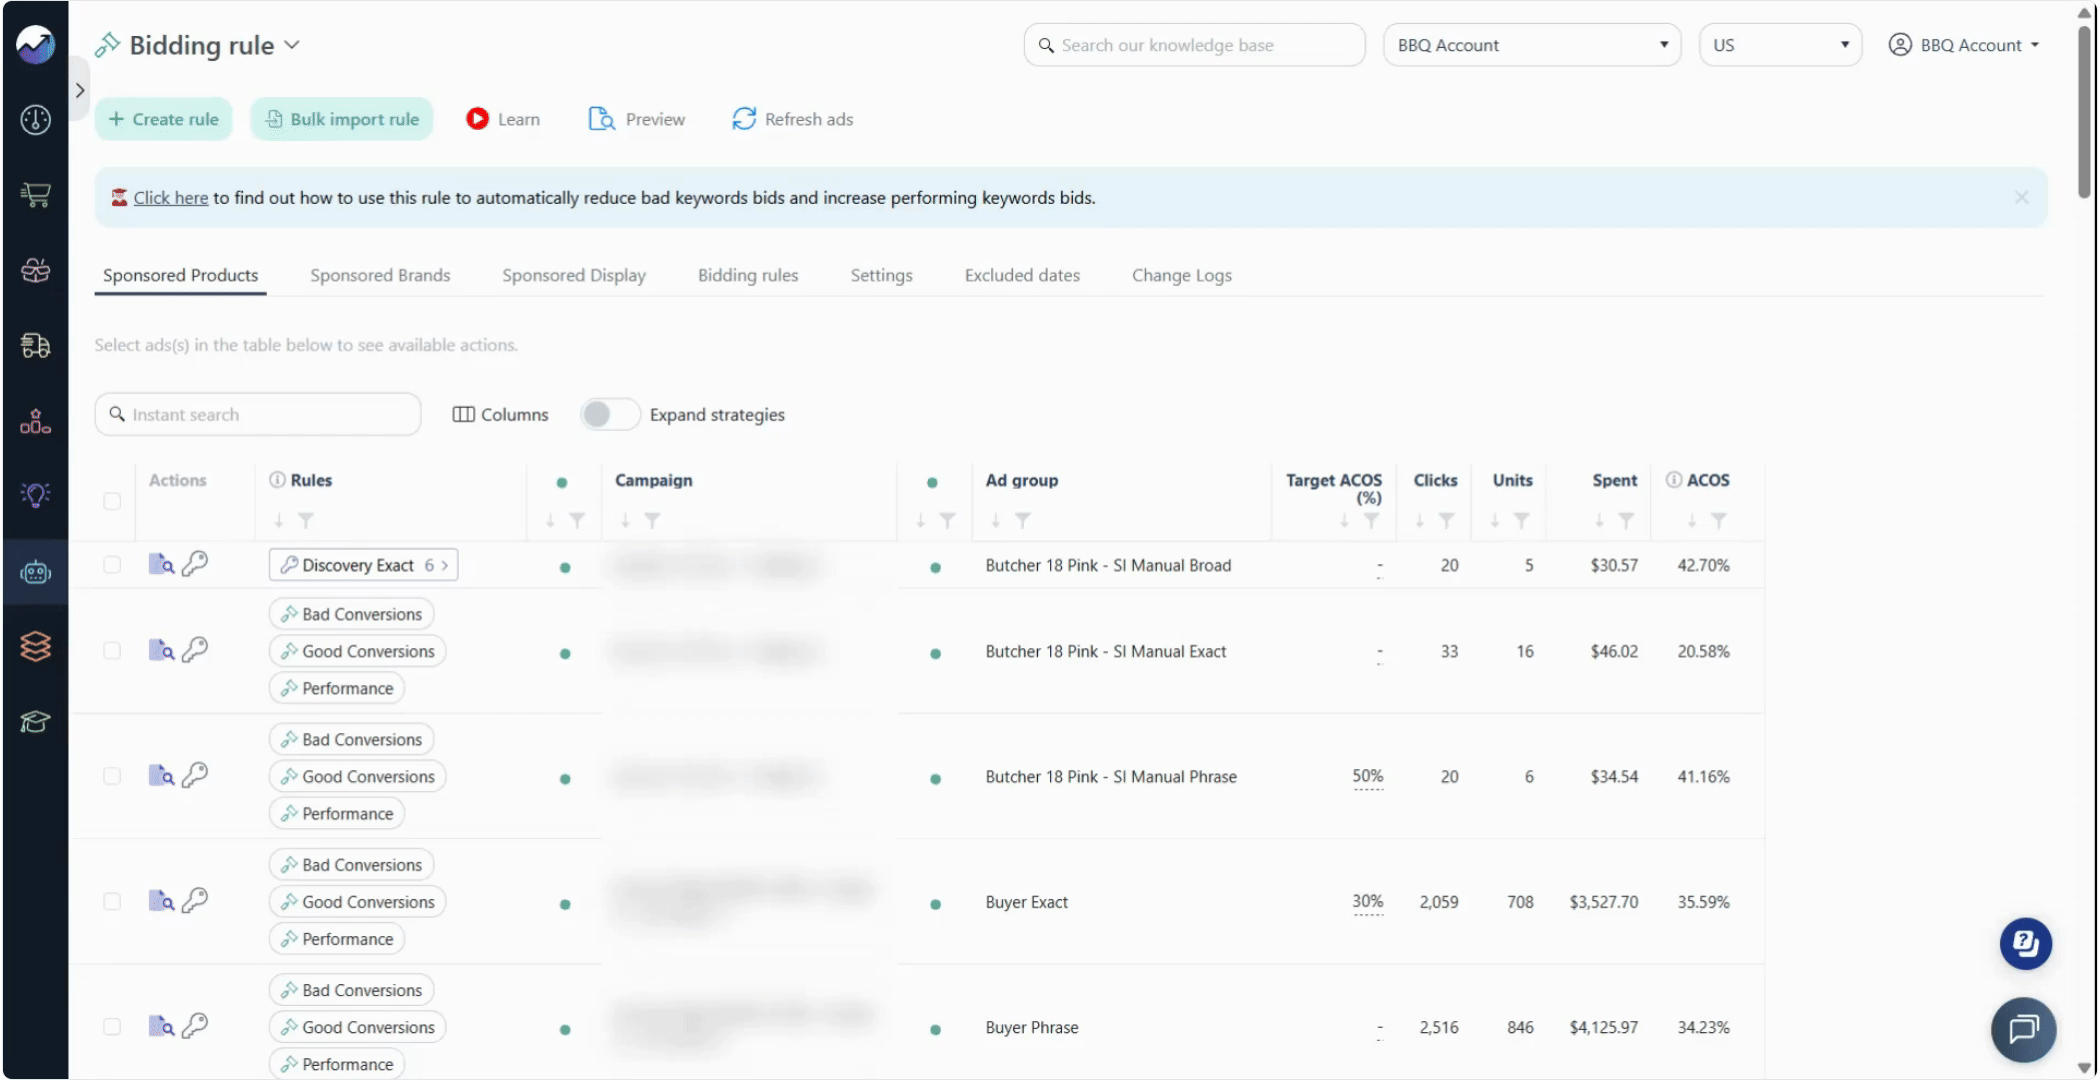The image size is (2100, 1080).
Task: Dismiss the info banner with X
Action: point(2022,197)
